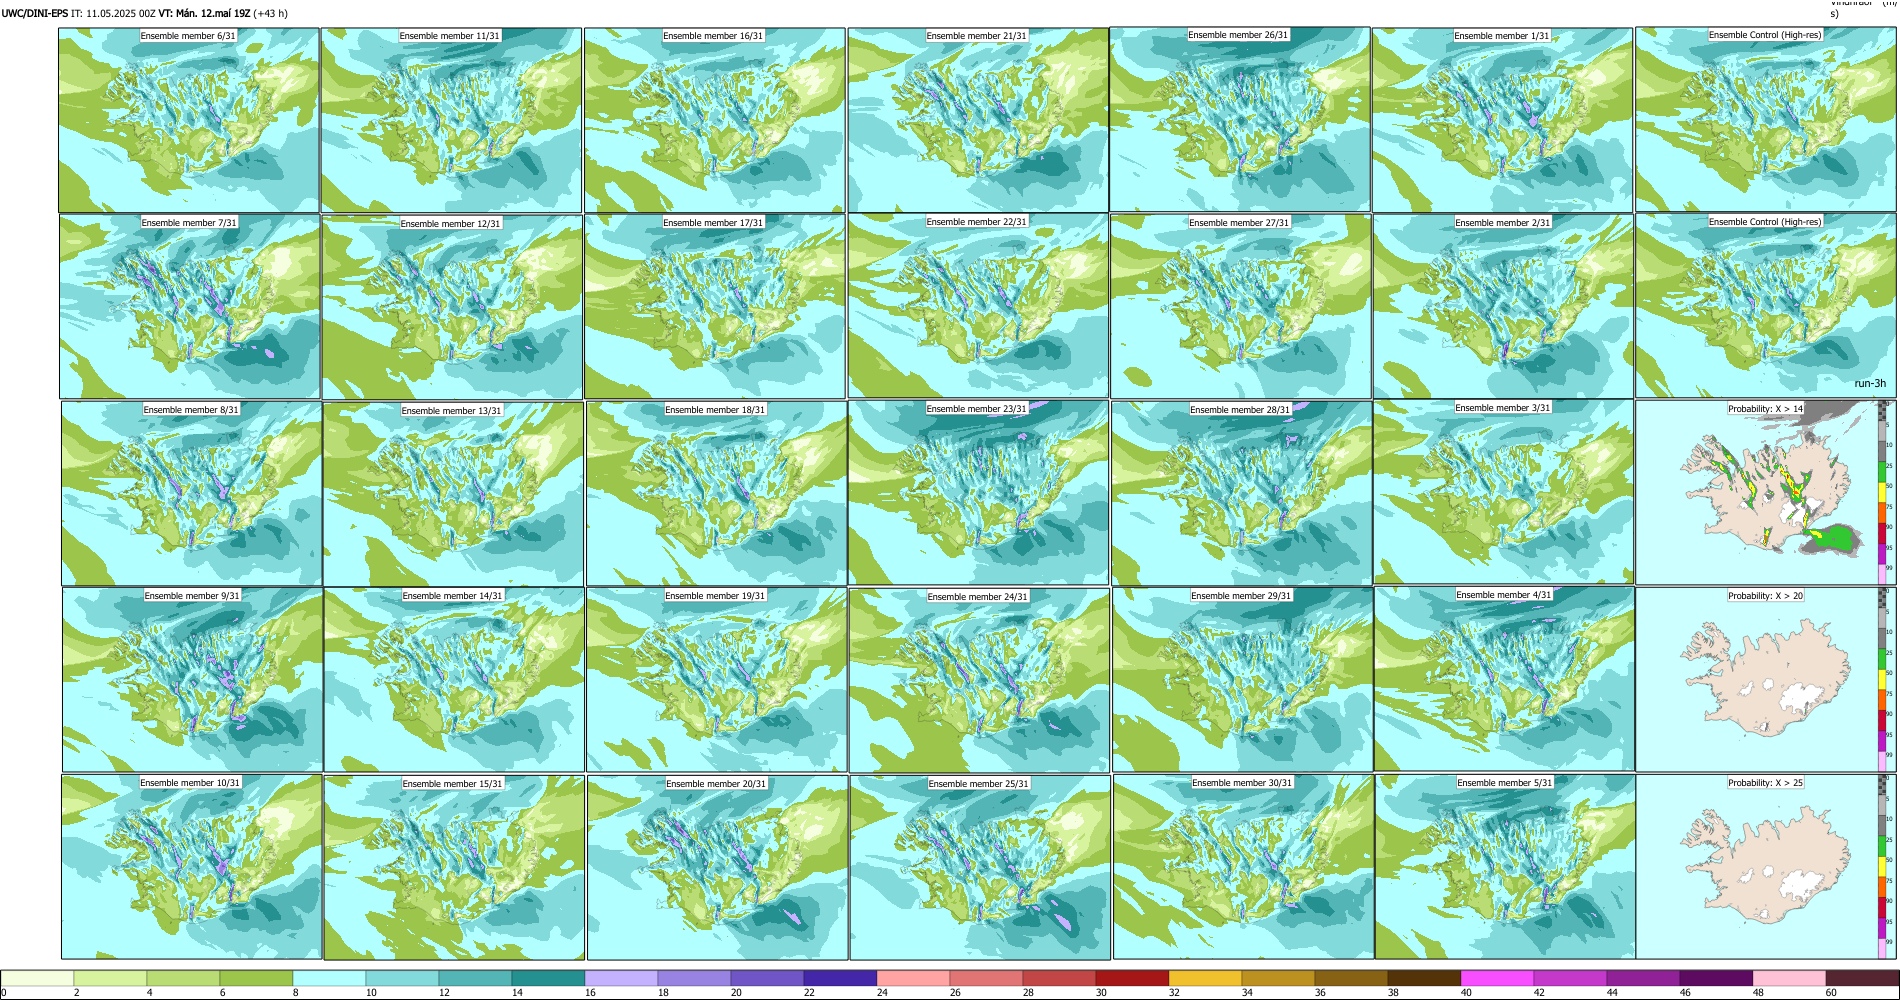The width and height of the screenshot is (1900, 1000).
Task: View the Ensemble member 10/31 map panel
Action: click(x=192, y=867)
